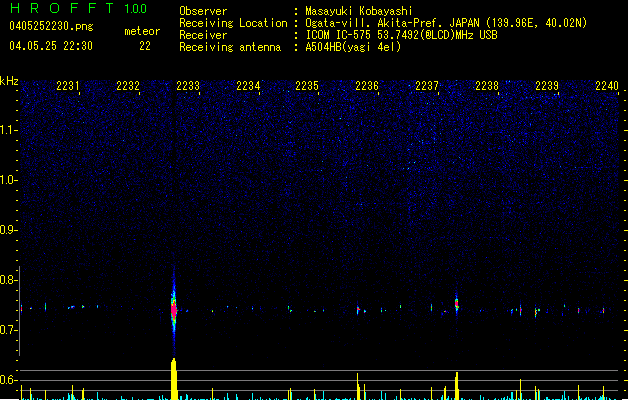Screen dimensions: 629x400
Task: Click the 2236 time marker
Action: (x=367, y=86)
